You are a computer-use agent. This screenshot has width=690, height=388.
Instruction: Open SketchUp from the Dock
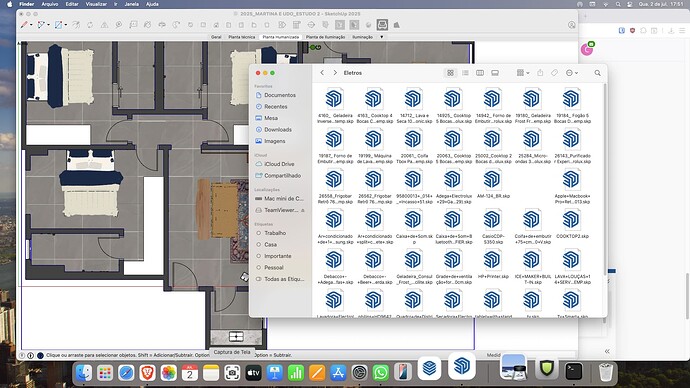point(462,366)
